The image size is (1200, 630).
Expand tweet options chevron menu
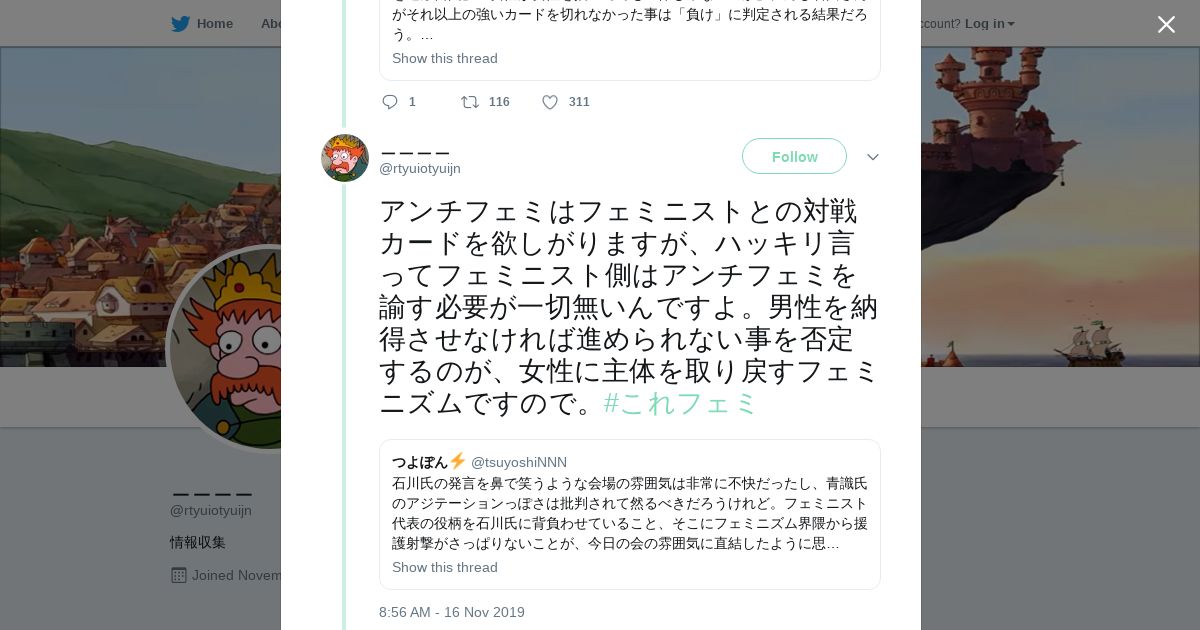point(872,157)
